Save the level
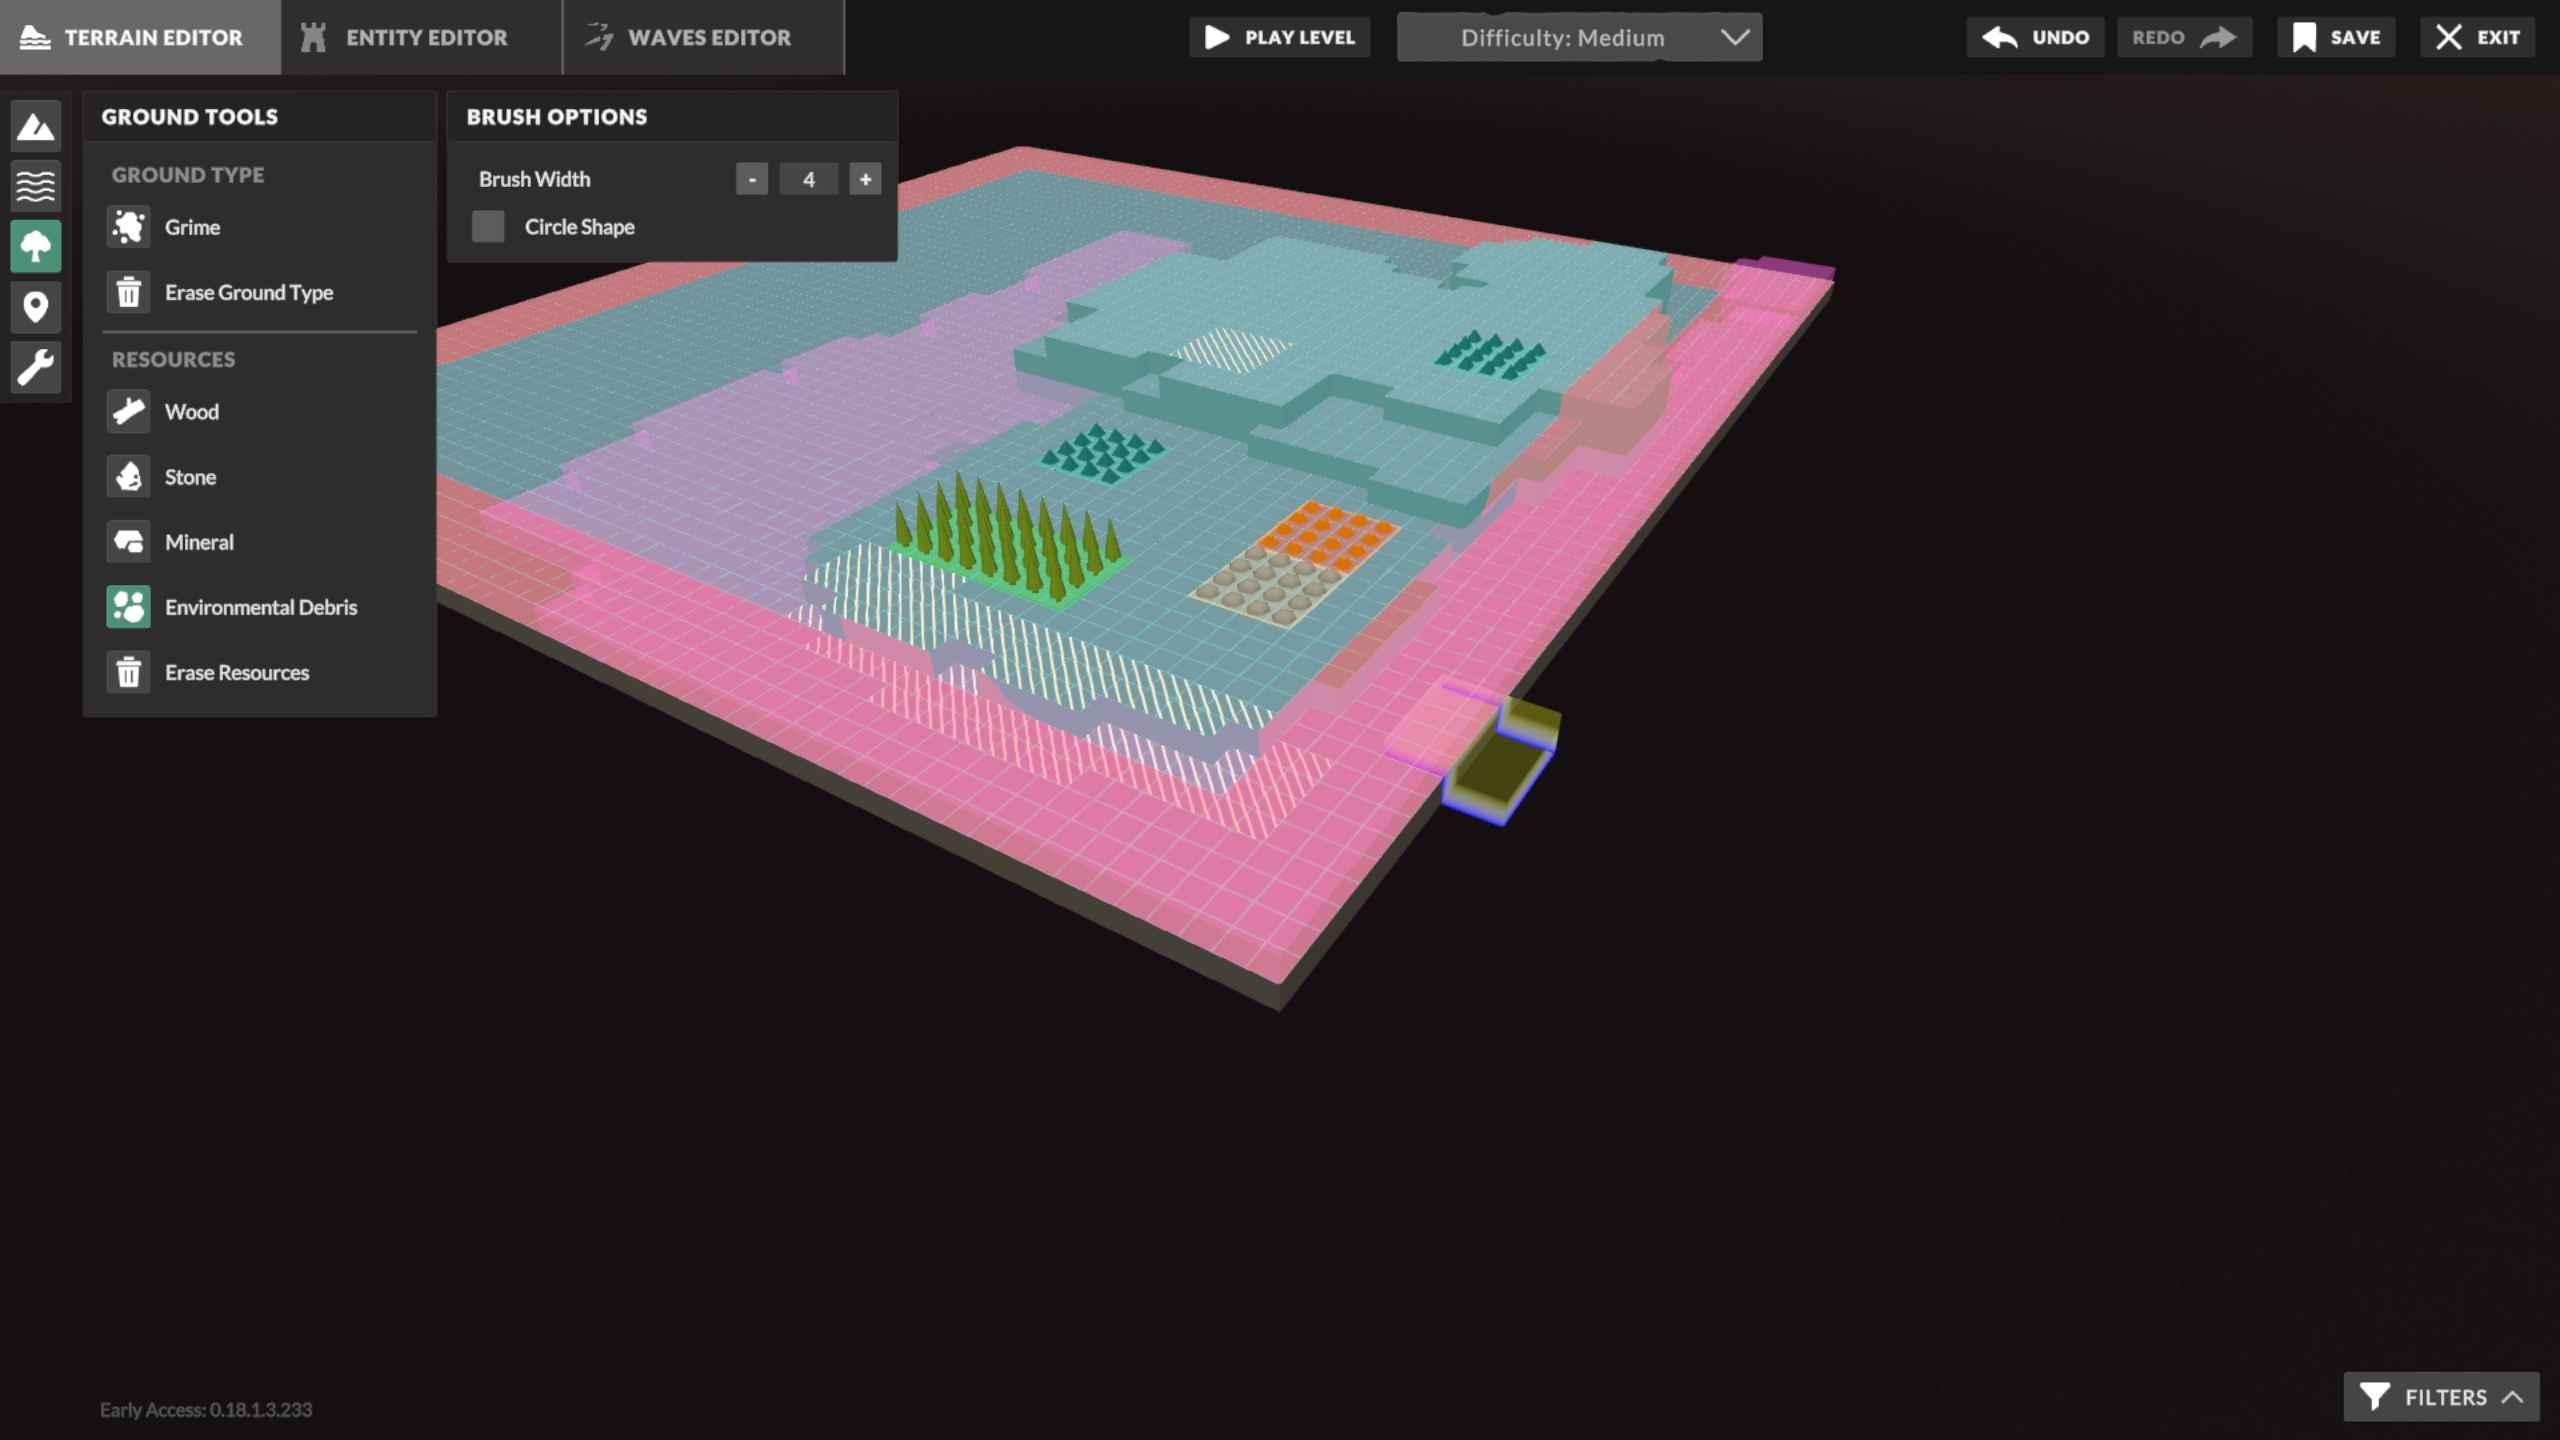The image size is (2560, 1440). (2336, 37)
